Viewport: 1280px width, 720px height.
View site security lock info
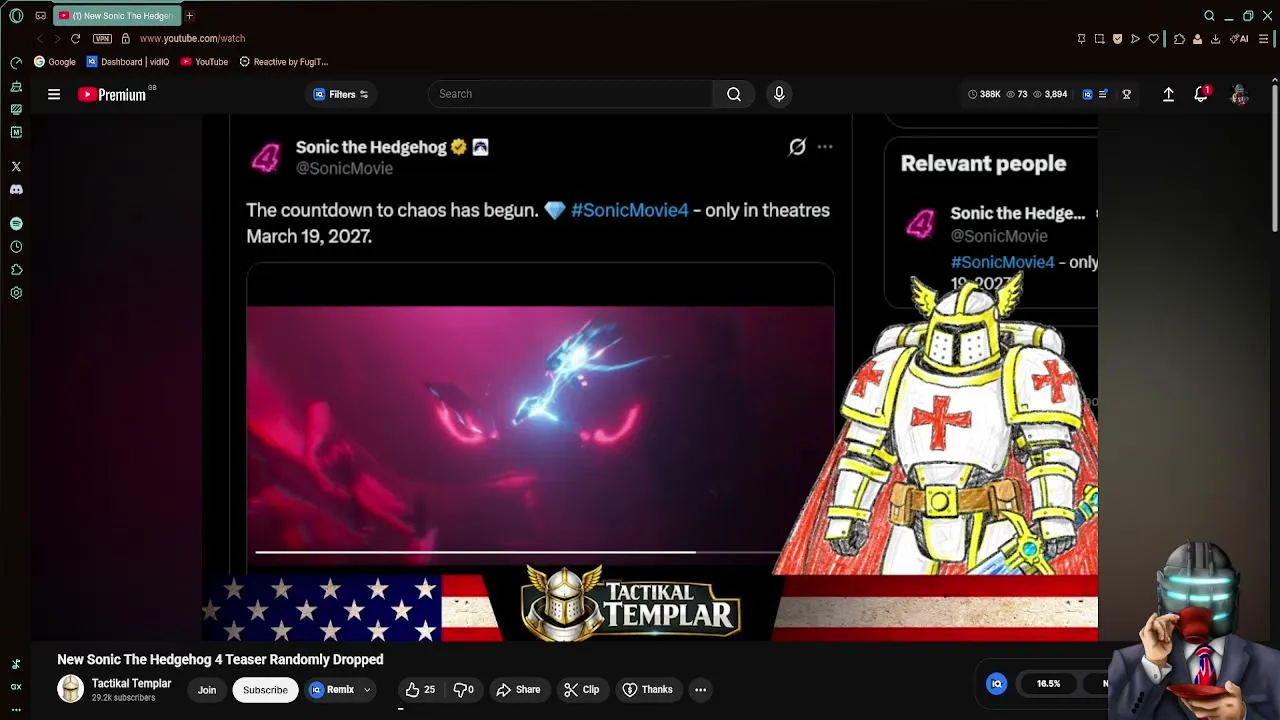tap(125, 38)
